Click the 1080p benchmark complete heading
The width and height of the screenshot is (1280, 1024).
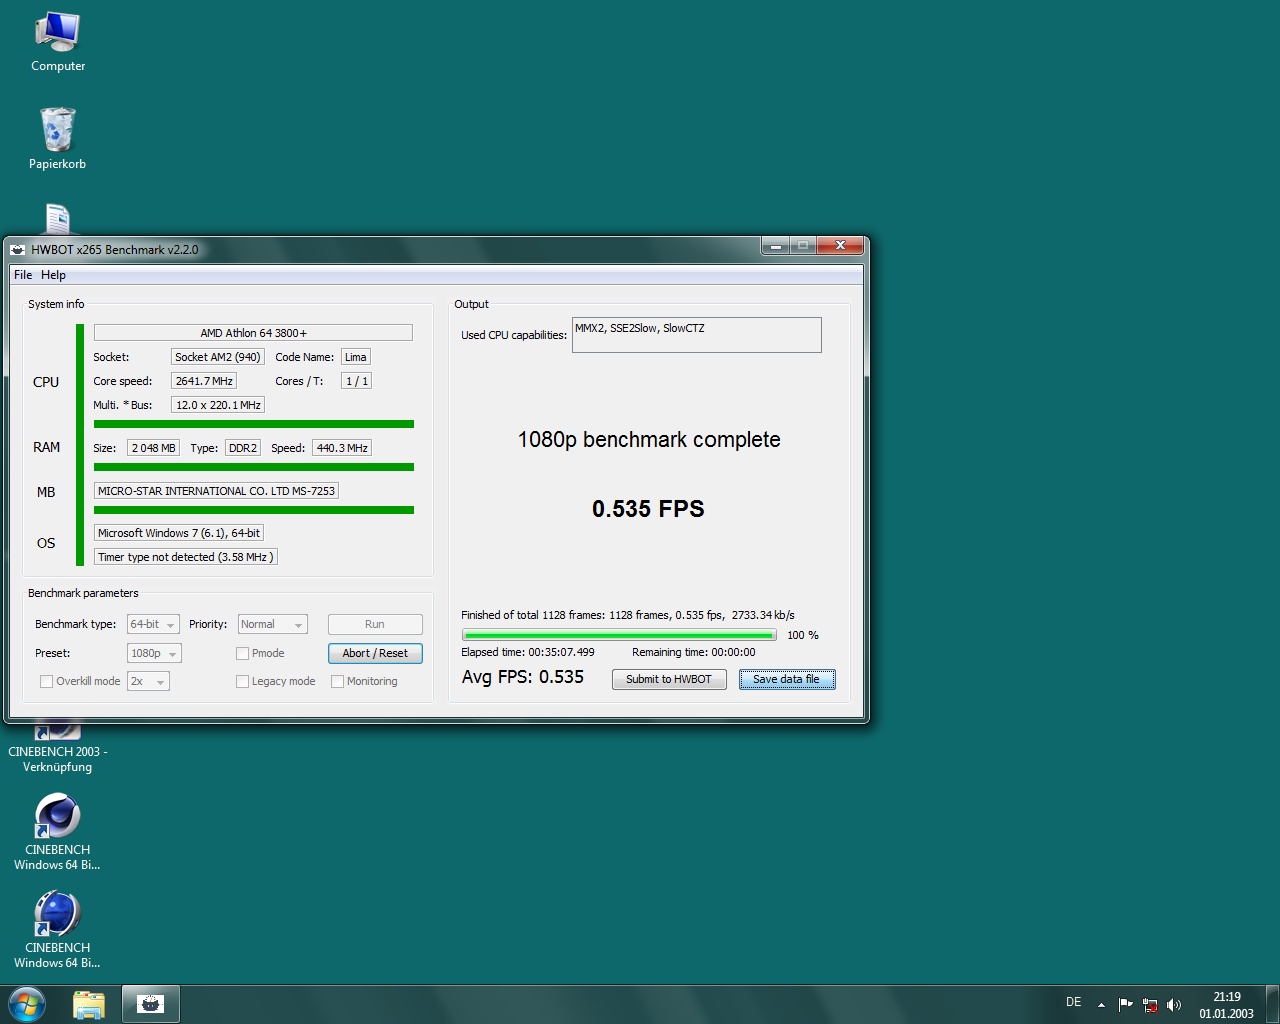649,440
